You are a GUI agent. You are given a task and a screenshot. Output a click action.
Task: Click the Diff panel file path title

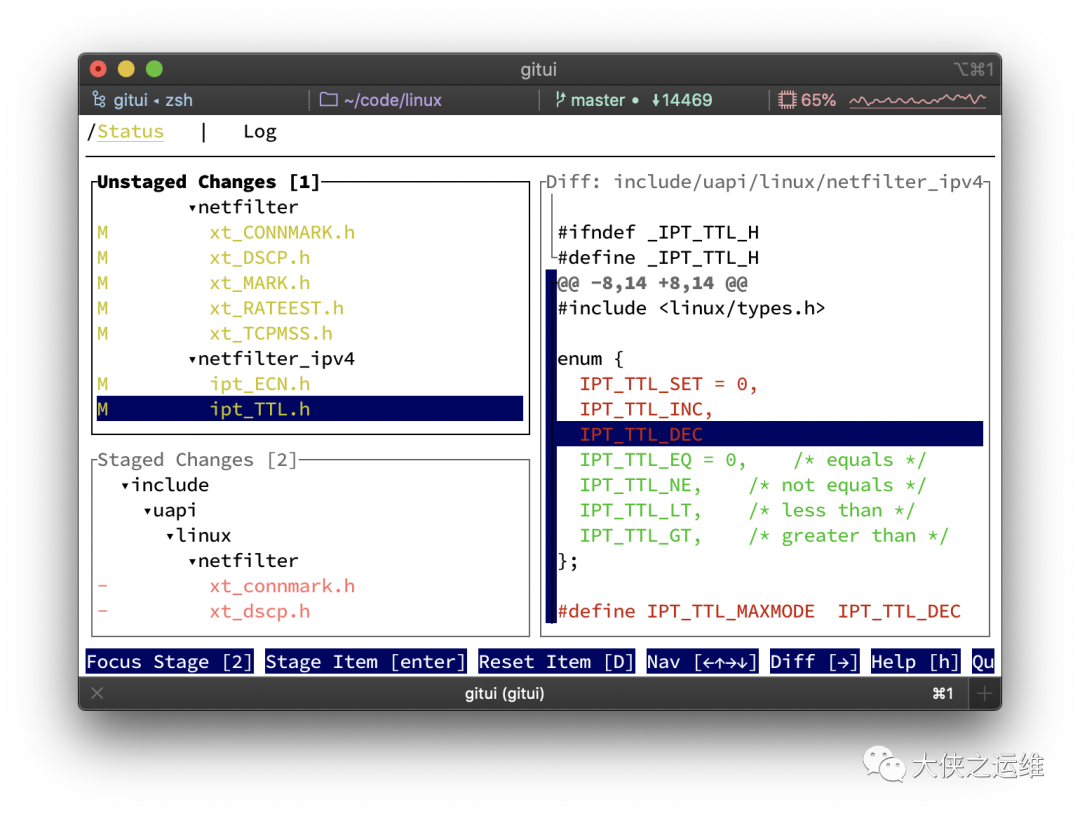click(765, 182)
